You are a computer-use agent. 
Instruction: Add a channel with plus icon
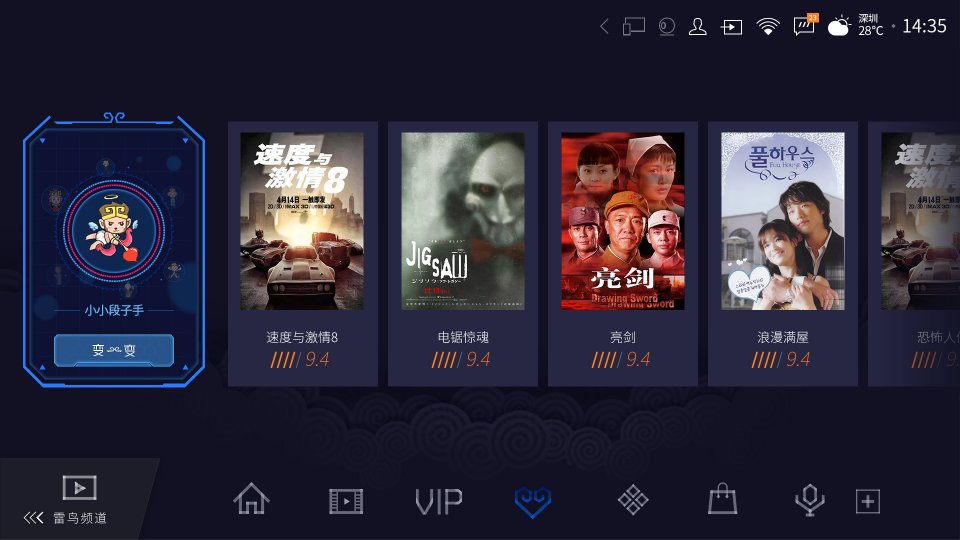coord(868,501)
